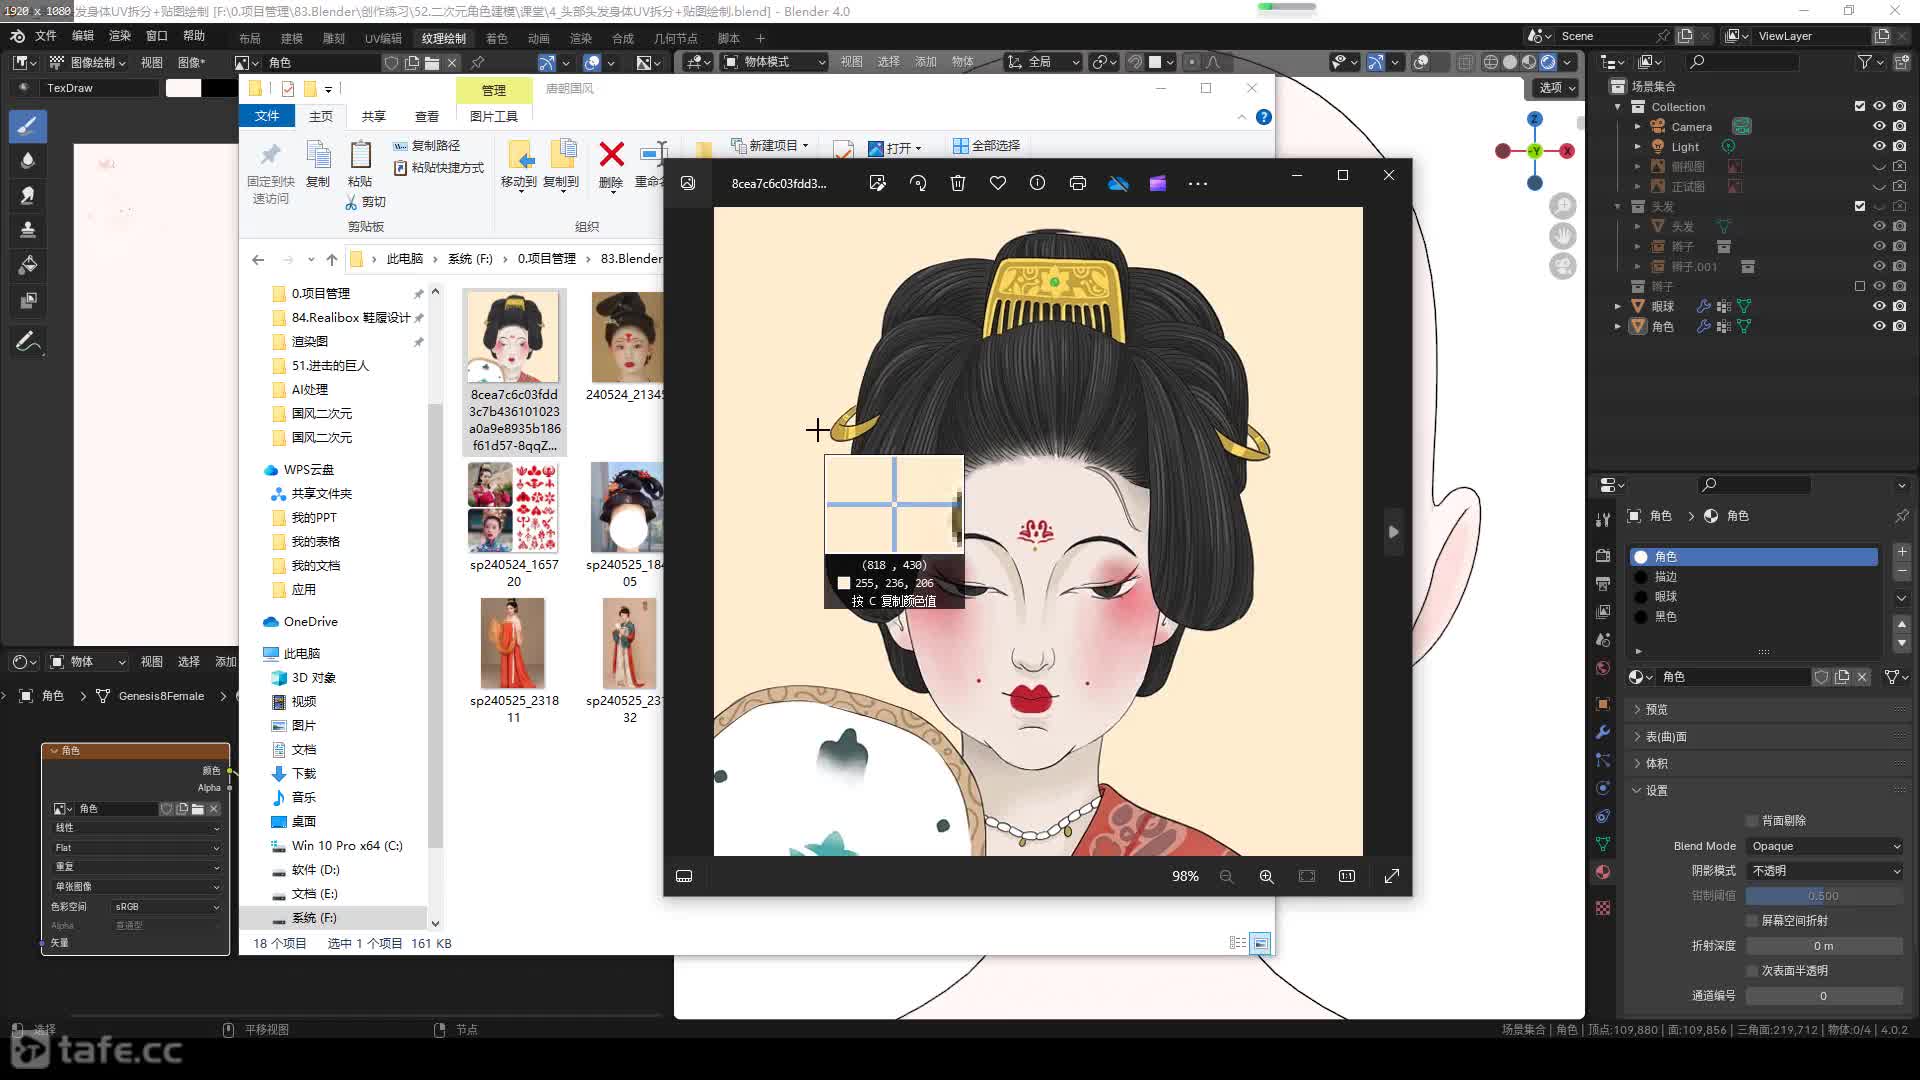Viewport: 1920px width, 1080px height.
Task: Open the image info panel in Photos
Action: [x=1038, y=183]
